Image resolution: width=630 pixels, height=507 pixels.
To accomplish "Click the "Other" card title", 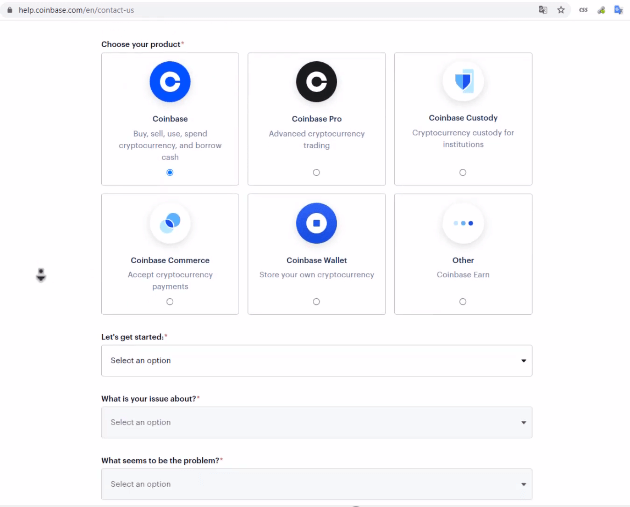I will [463, 260].
